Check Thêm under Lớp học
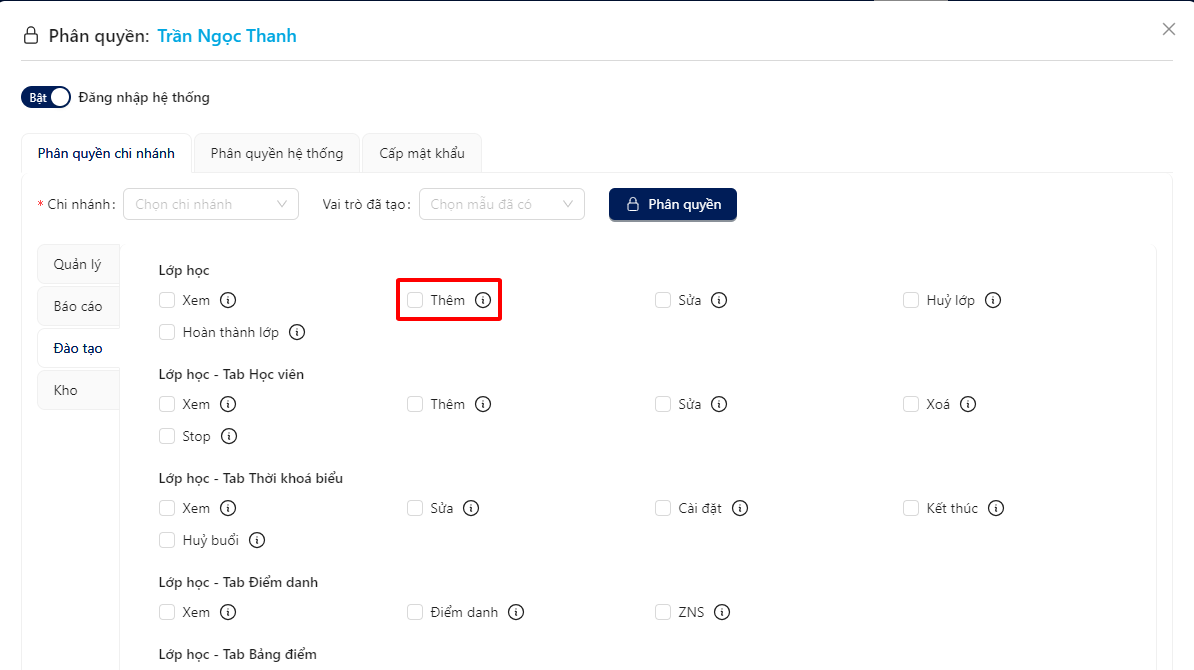The width and height of the screenshot is (1194, 670). point(415,300)
